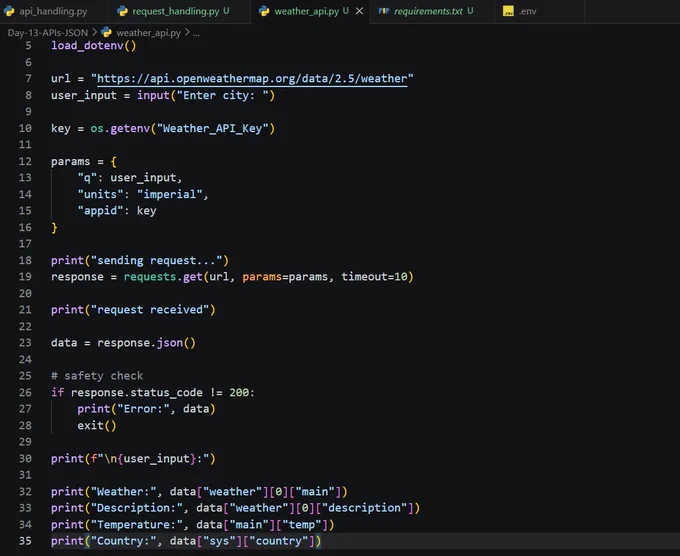680x556 pixels.
Task: Click the "Country:" string
Action: (123, 541)
